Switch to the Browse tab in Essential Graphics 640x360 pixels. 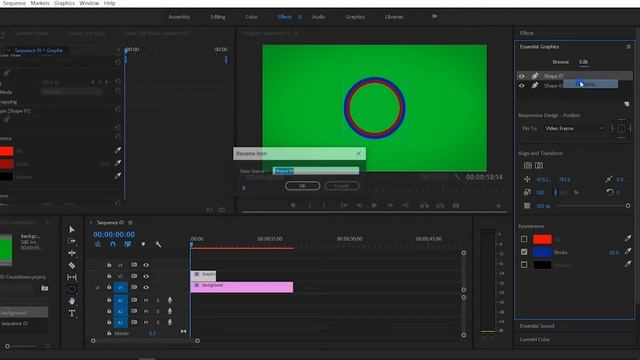click(560, 62)
